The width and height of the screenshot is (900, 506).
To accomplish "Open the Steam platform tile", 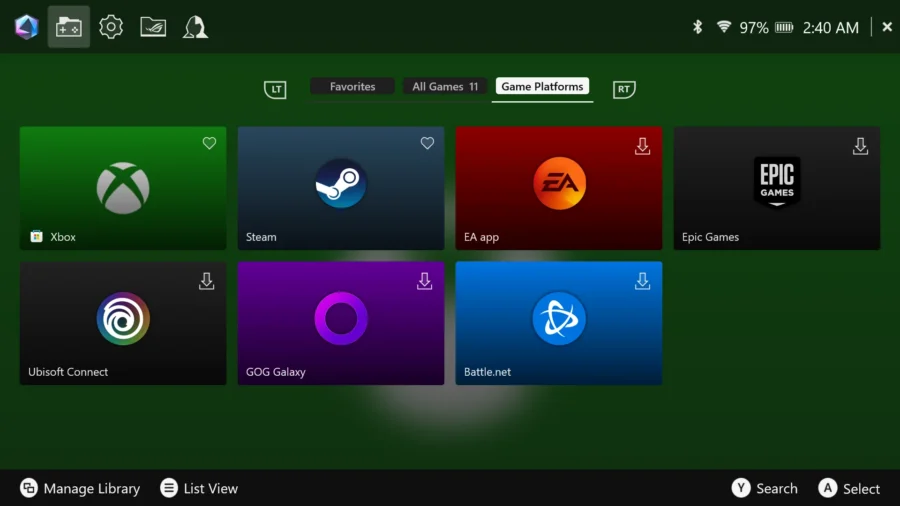I will point(341,188).
